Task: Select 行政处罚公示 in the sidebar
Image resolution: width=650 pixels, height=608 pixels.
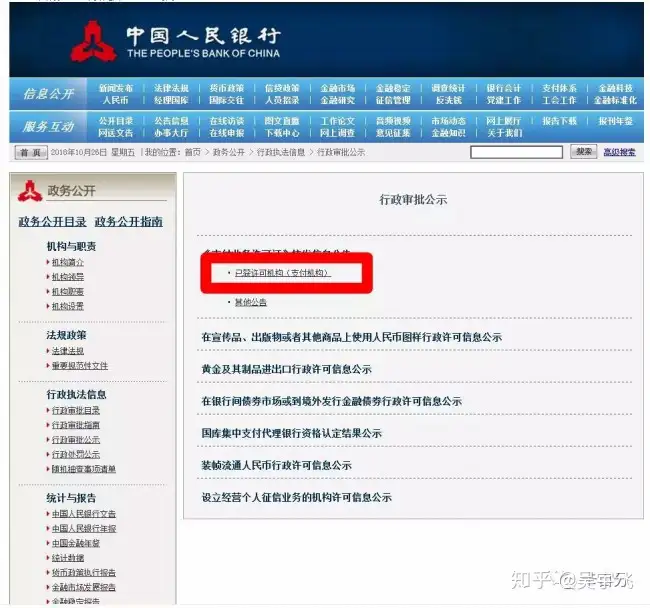Action: [76, 454]
